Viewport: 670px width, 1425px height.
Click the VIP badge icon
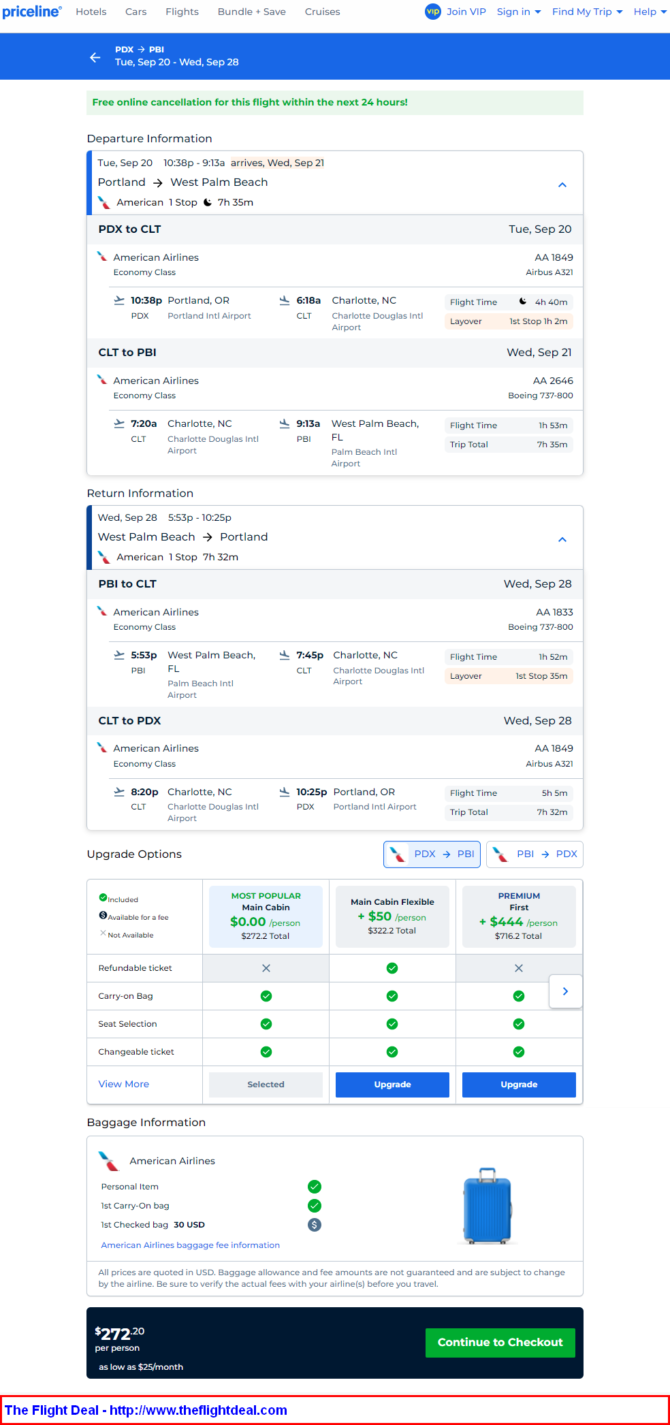(x=432, y=12)
